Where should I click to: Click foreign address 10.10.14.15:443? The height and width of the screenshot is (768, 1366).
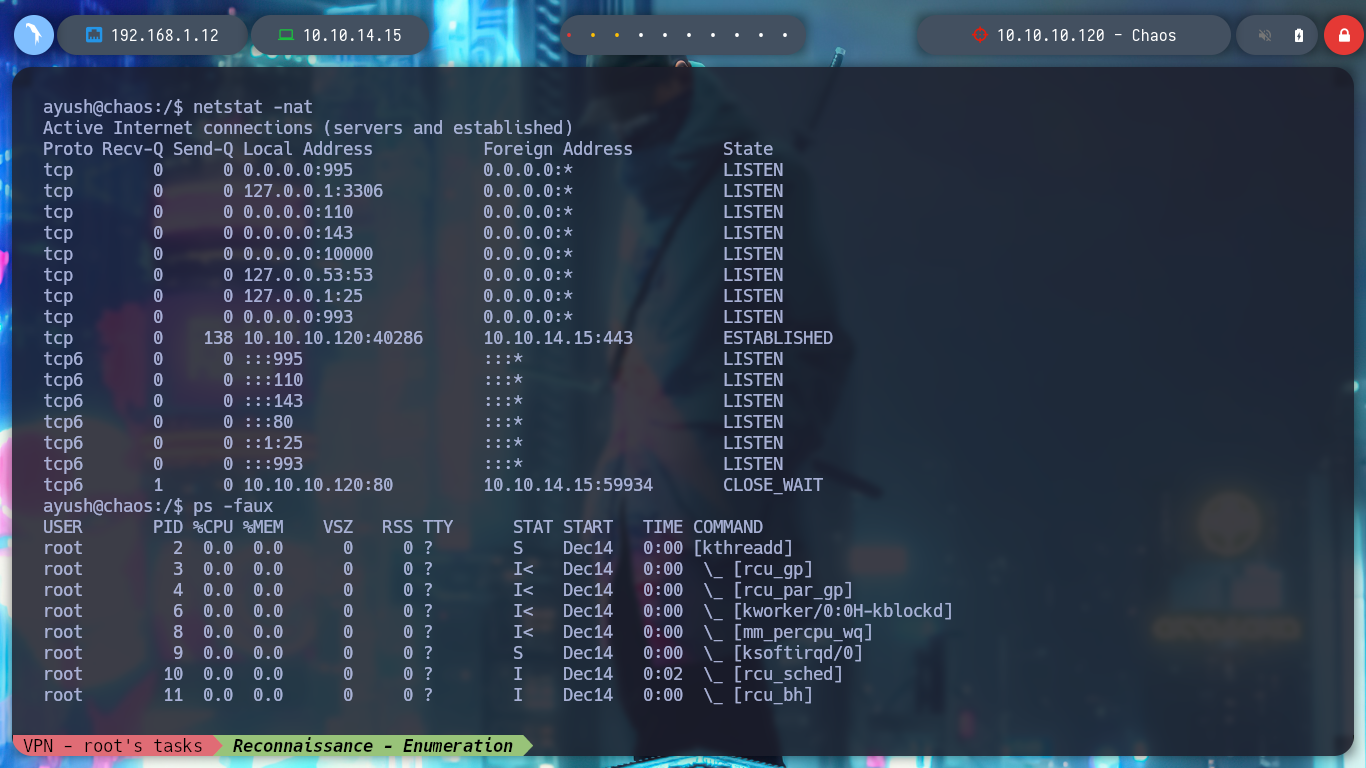pyautogui.click(x=558, y=338)
